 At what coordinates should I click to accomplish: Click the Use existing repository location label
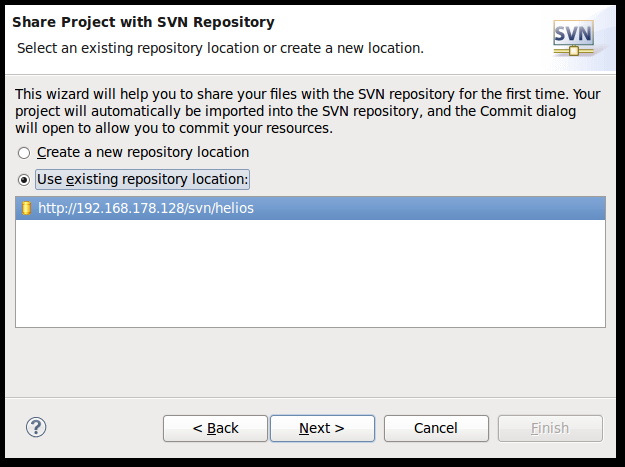pos(143,179)
